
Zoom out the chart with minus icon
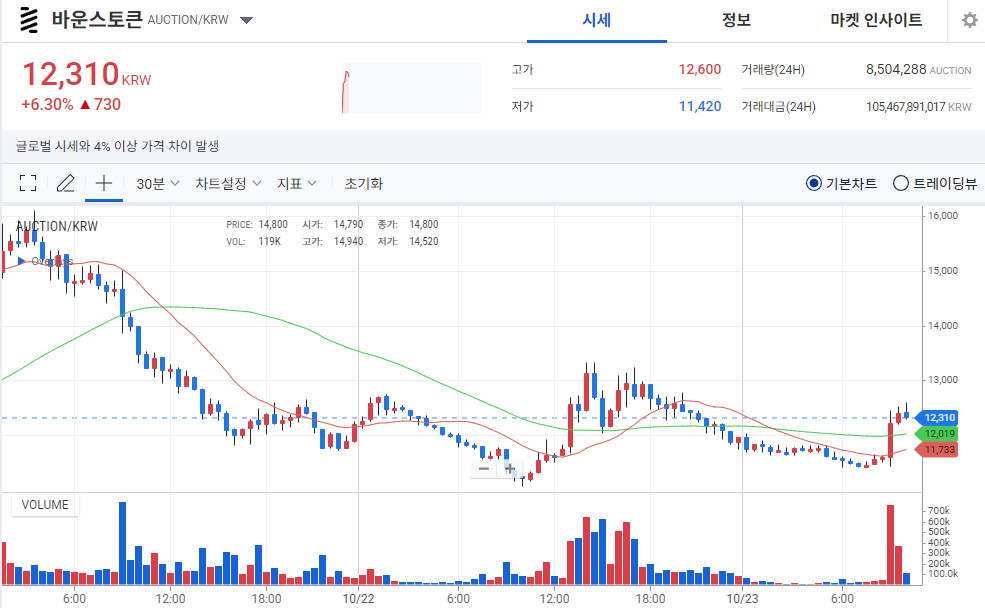pyautogui.click(x=483, y=468)
